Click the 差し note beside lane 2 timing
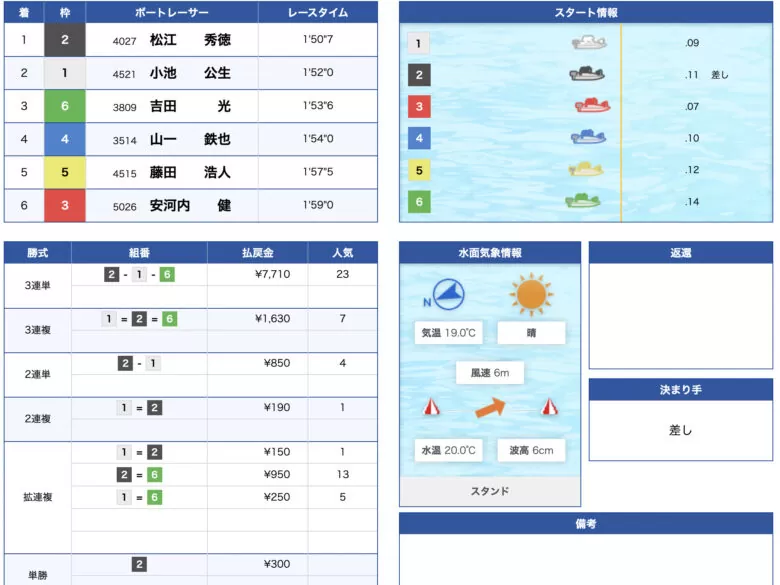The width and height of the screenshot is (780, 585). click(x=719, y=75)
